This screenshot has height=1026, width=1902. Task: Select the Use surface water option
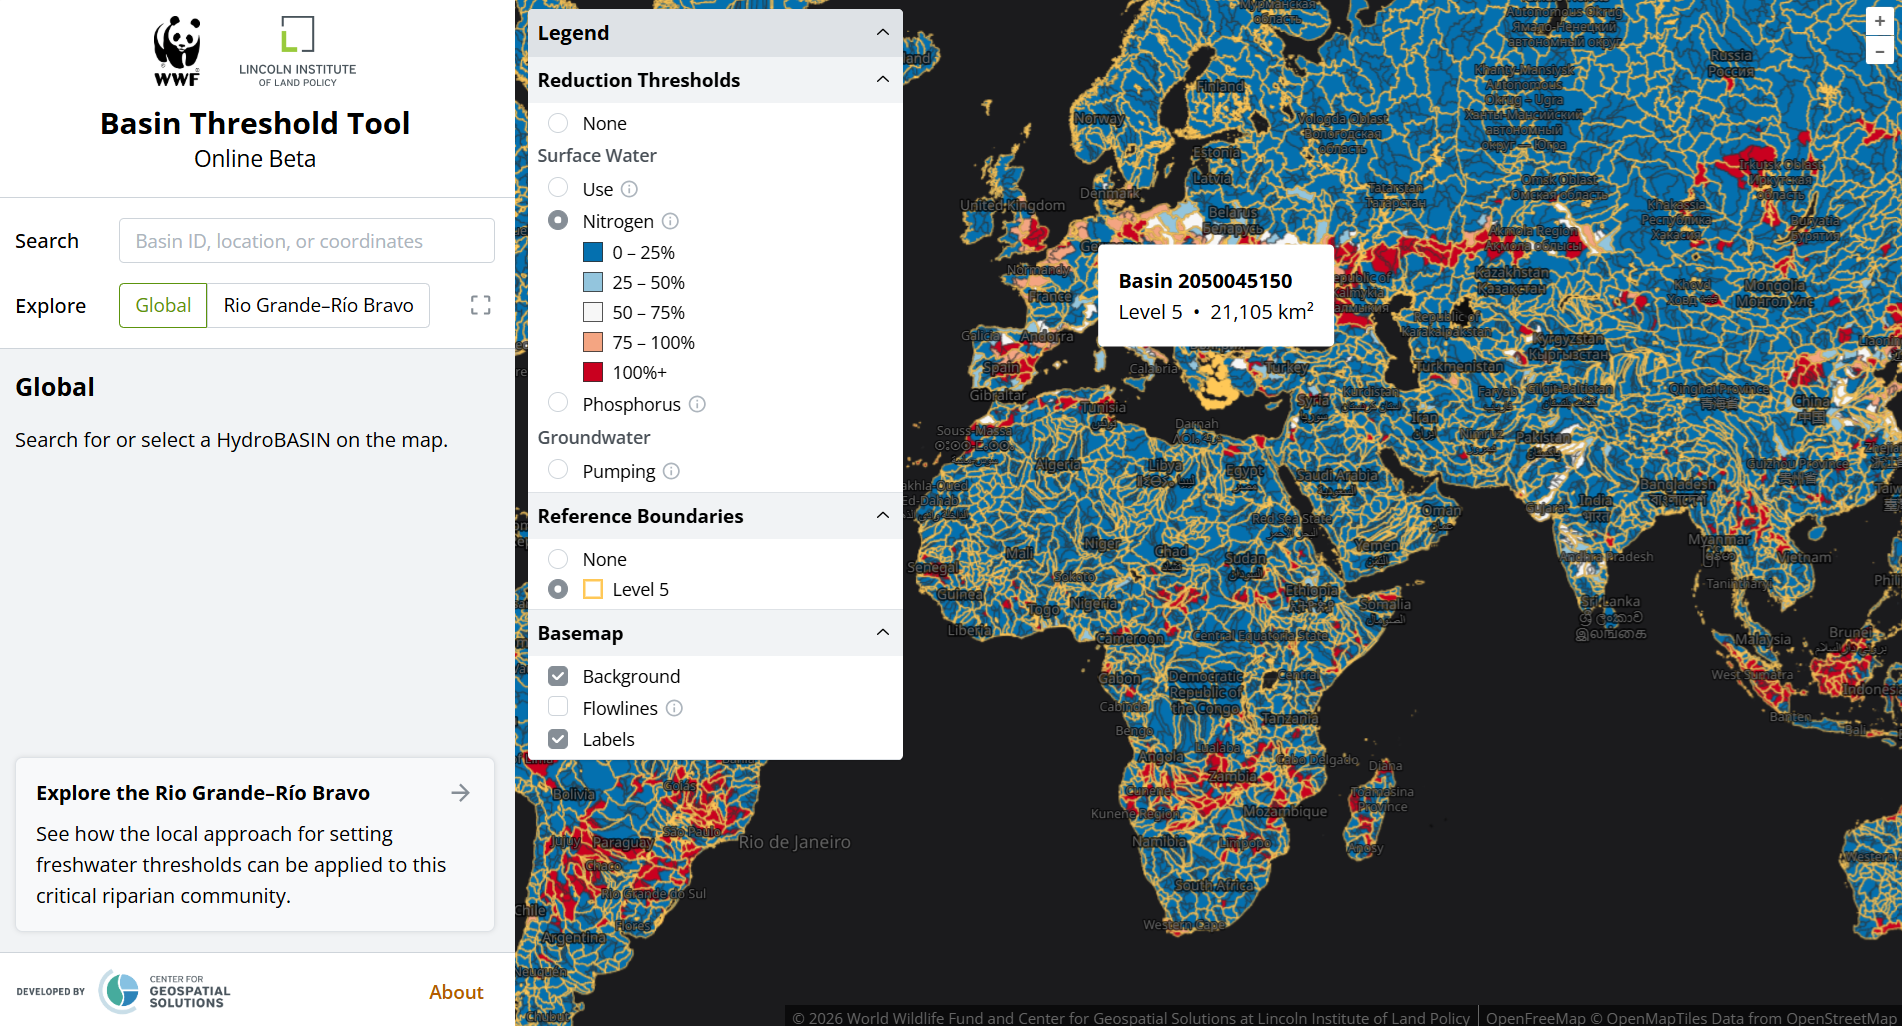[x=558, y=188]
